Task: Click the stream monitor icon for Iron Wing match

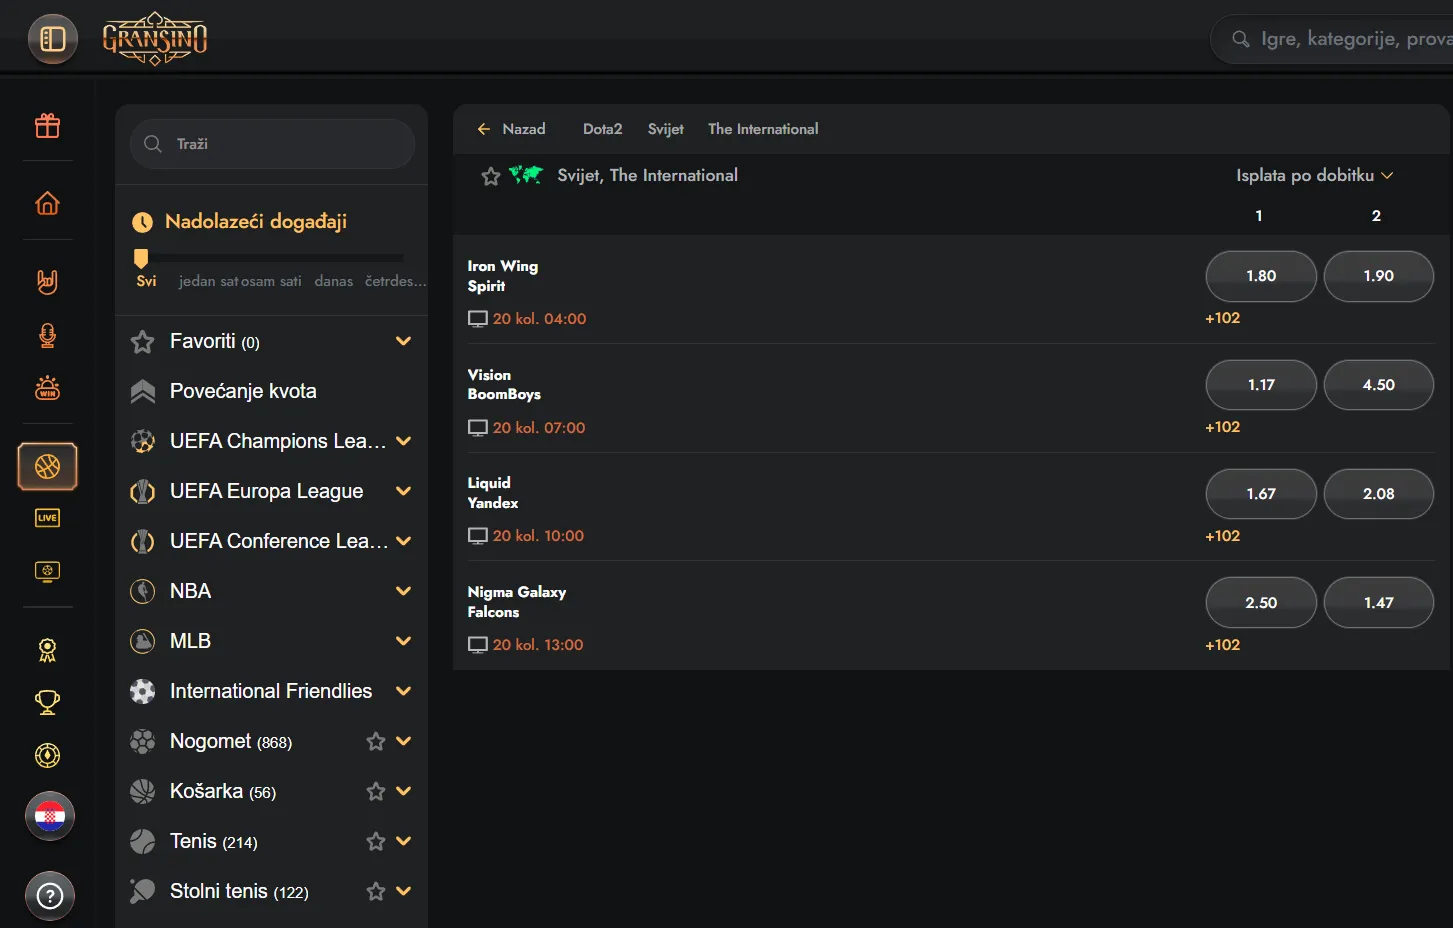Action: coord(478,319)
